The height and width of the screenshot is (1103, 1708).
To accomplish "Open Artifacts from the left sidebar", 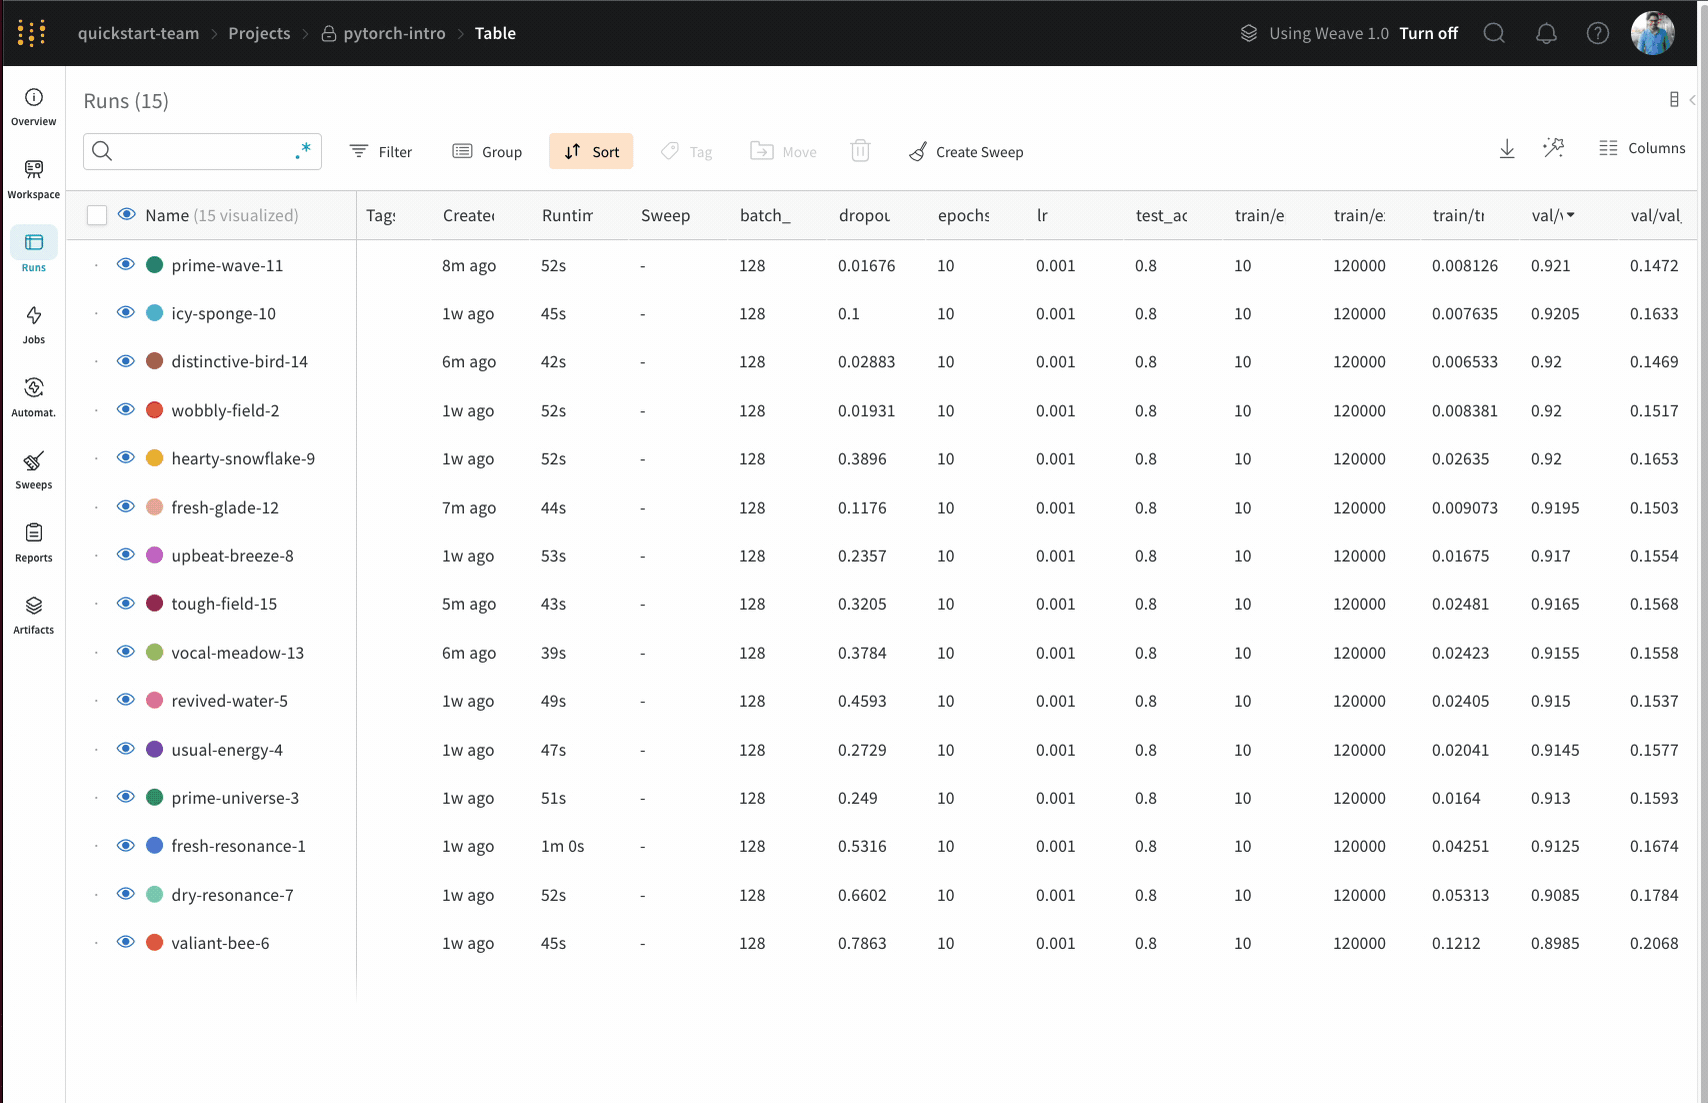I will tap(33, 615).
